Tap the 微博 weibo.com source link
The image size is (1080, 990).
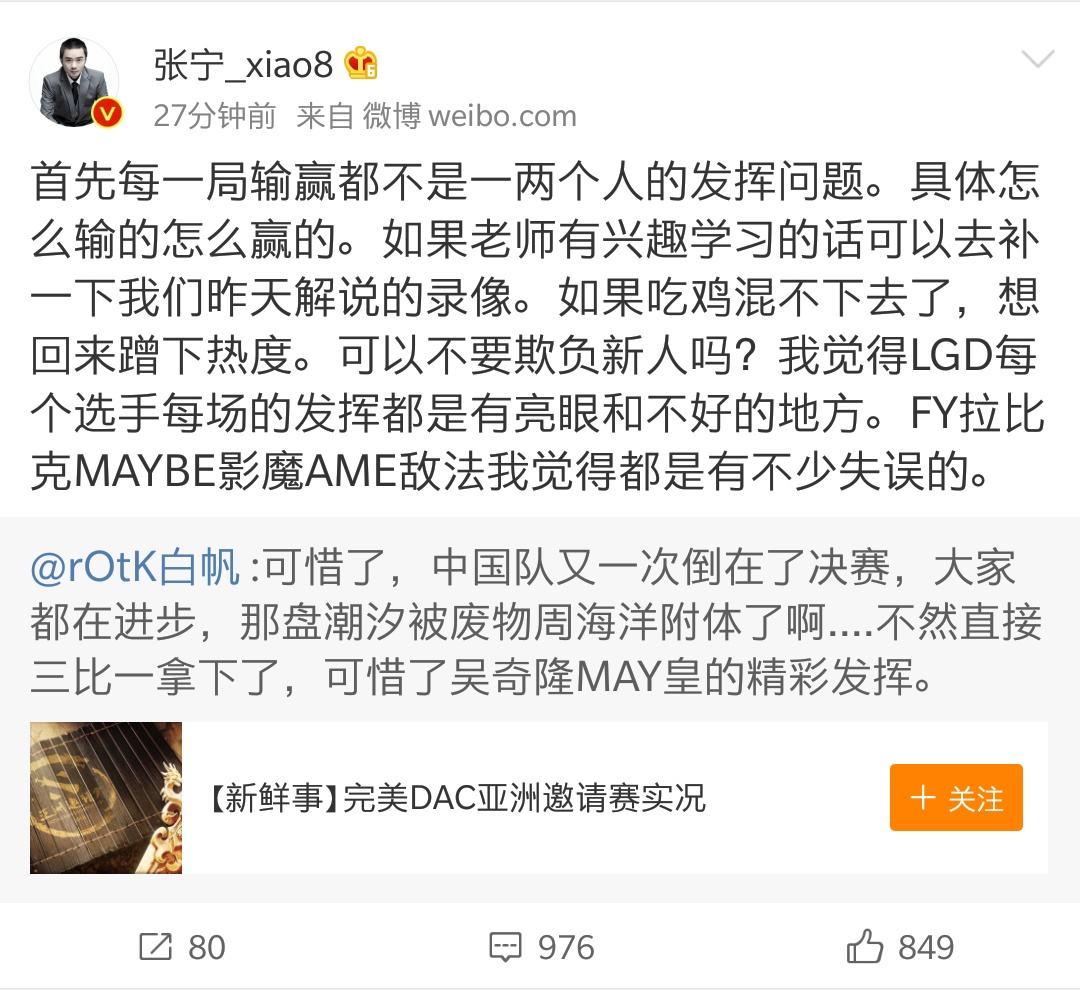point(470,116)
